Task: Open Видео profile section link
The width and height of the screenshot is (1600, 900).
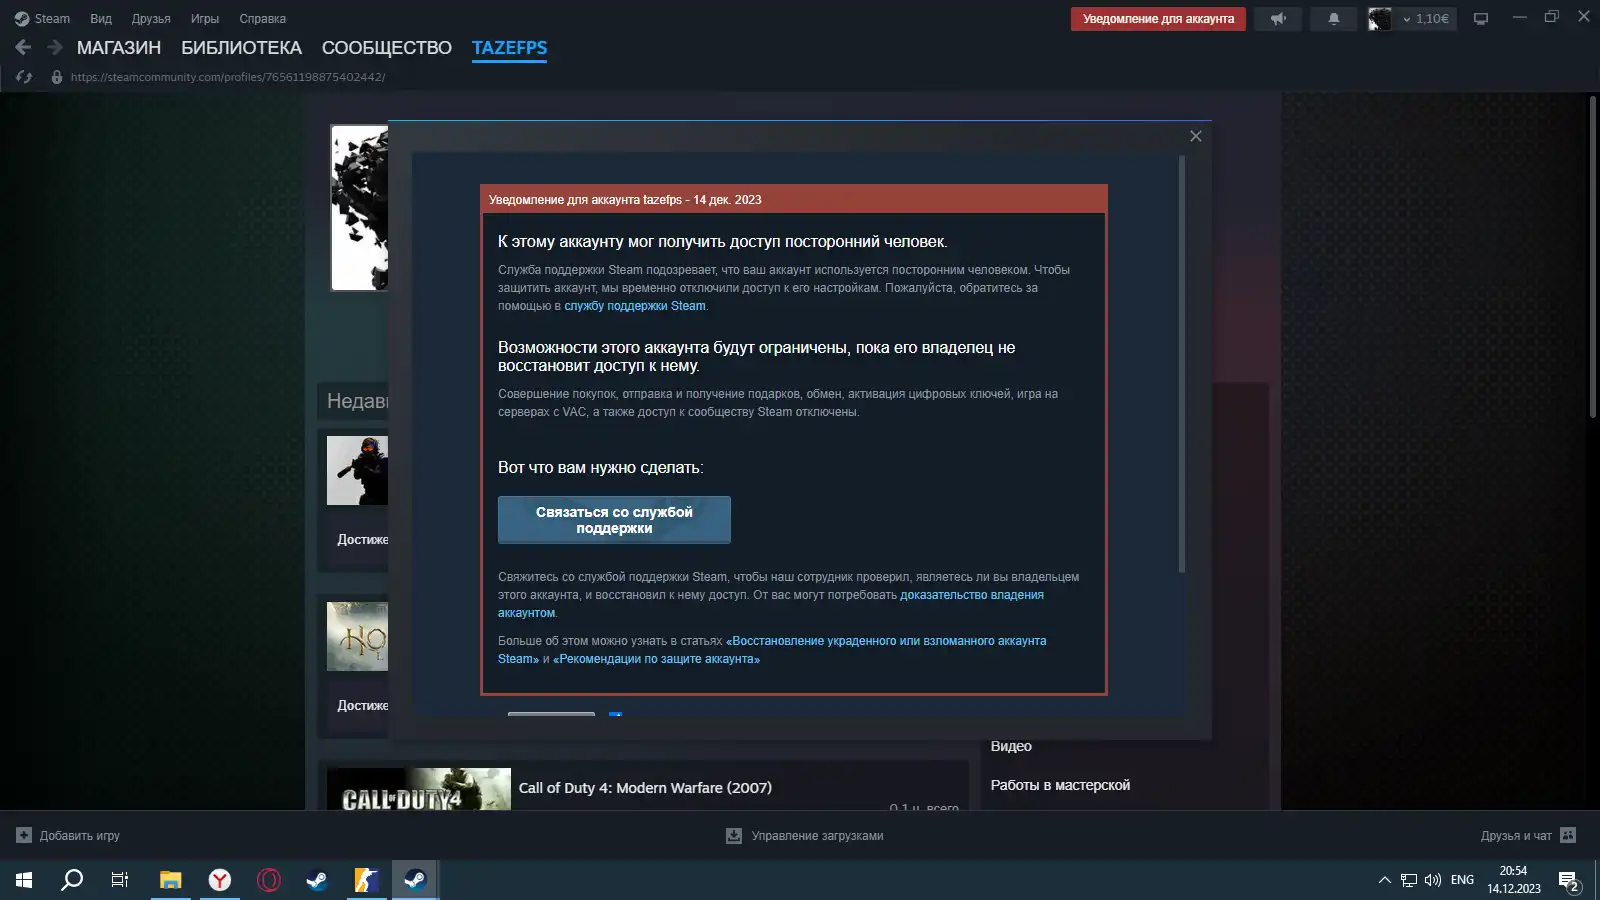Action: 1011,746
